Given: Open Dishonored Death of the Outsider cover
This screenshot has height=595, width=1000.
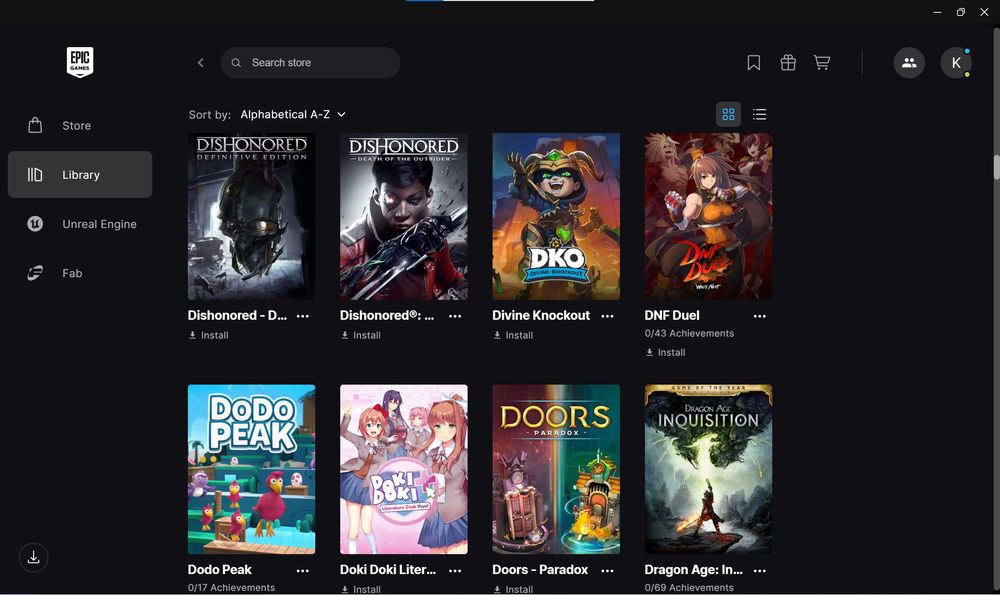Looking at the screenshot, I should (404, 216).
